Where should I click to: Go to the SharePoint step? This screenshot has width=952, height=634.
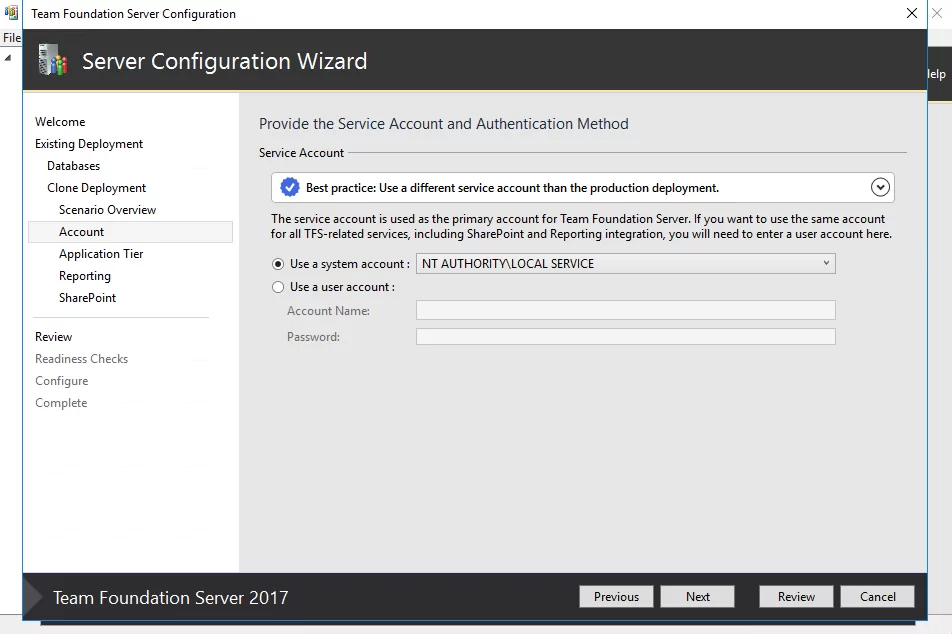(x=87, y=298)
